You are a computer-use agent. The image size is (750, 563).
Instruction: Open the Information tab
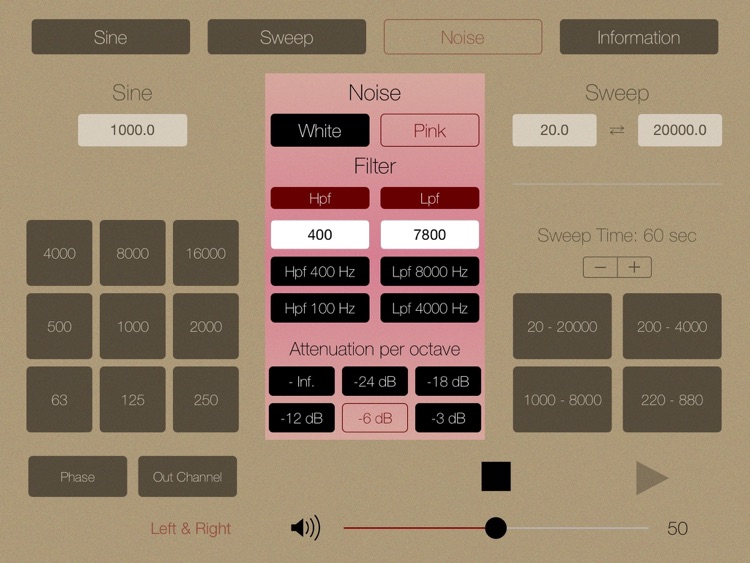[x=639, y=37]
